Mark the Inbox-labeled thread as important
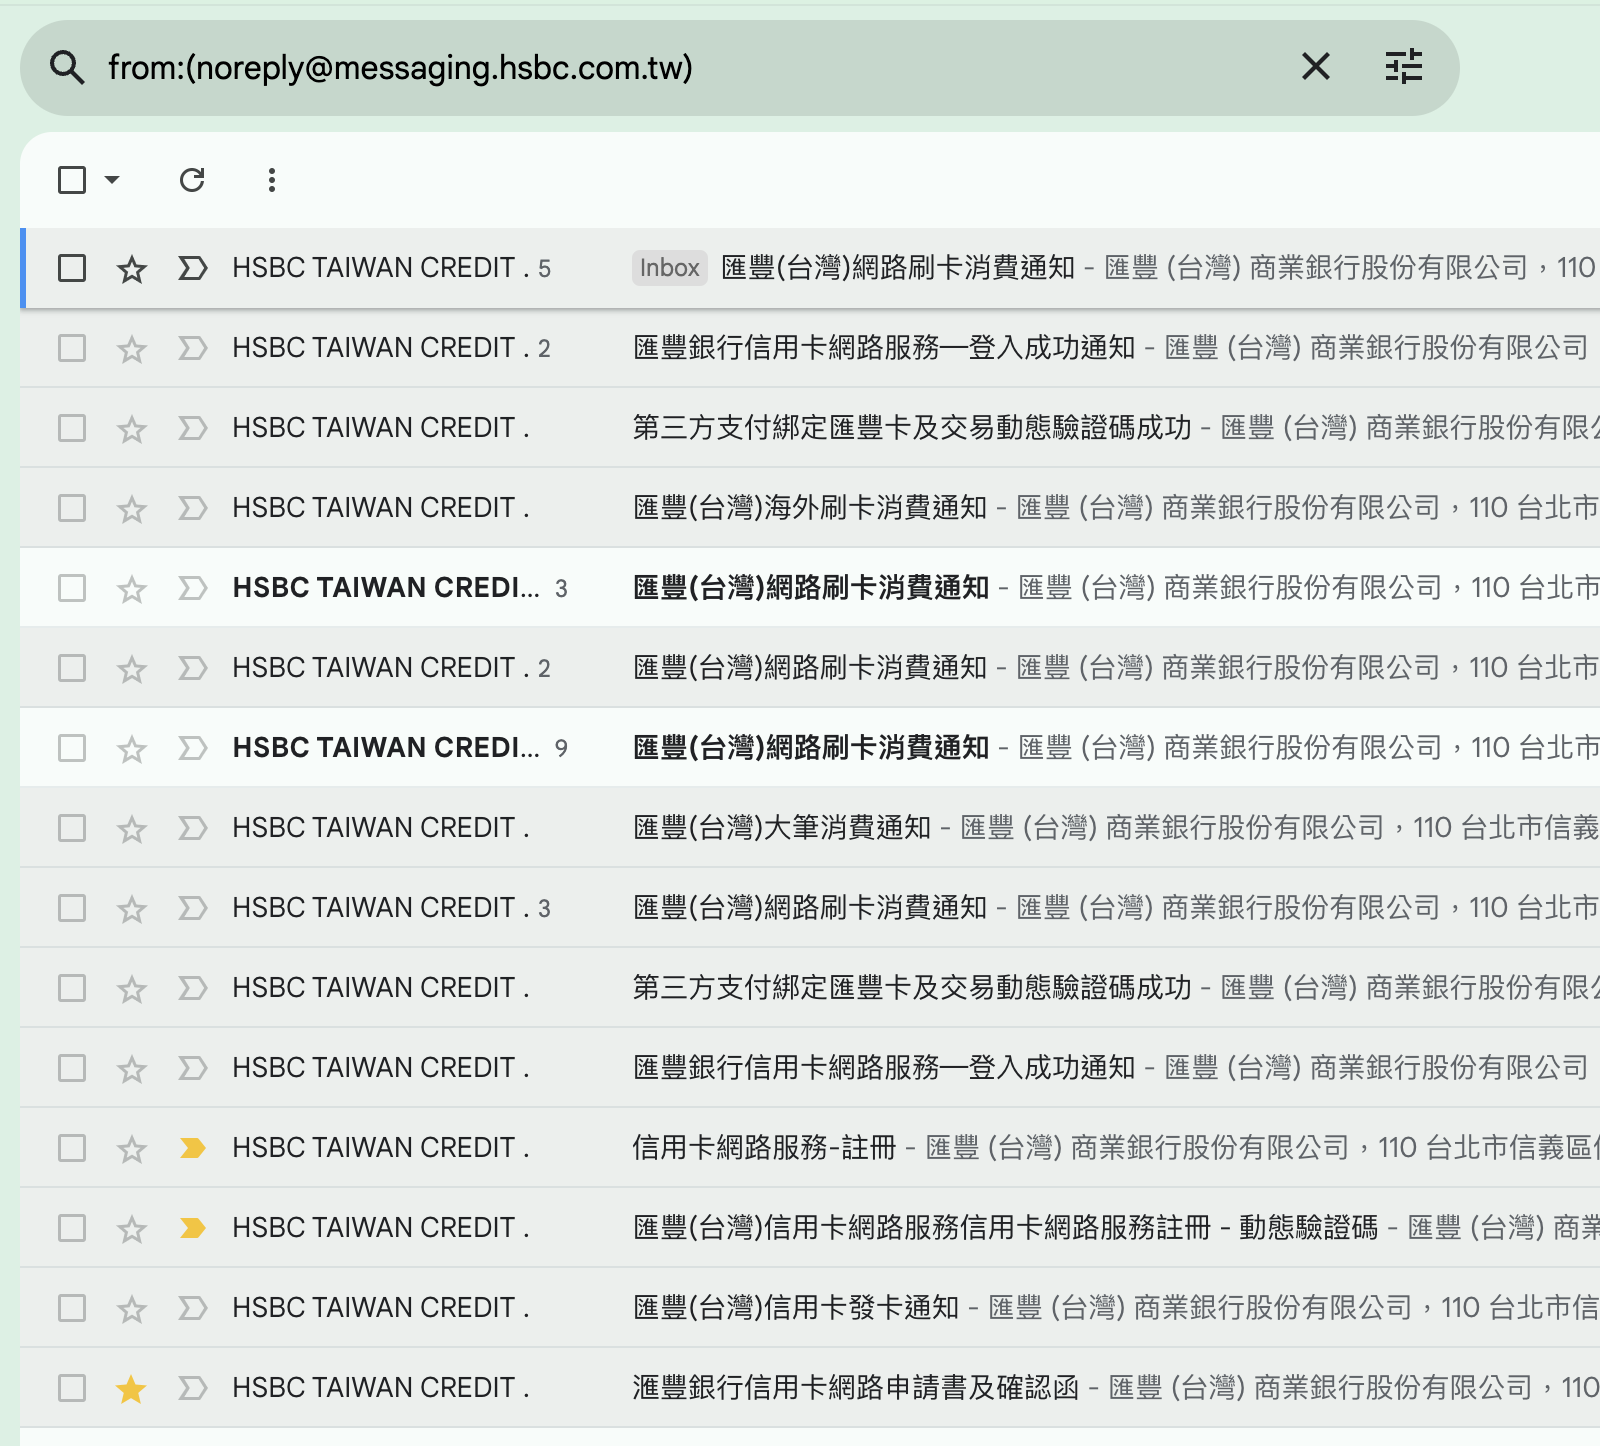This screenshot has height=1446, width=1600. (x=192, y=268)
